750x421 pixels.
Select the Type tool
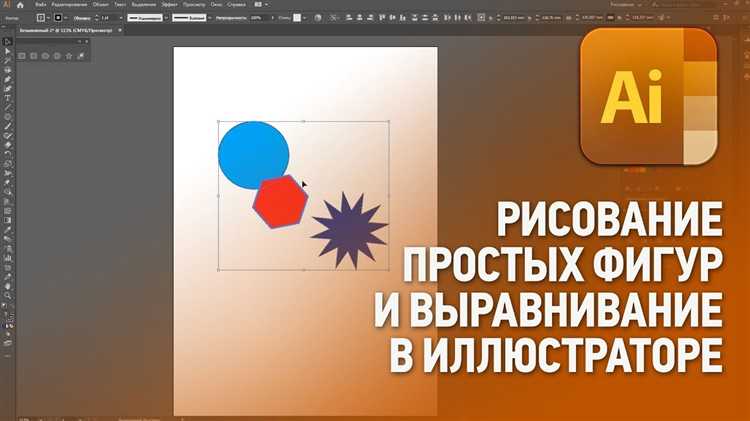pos(7,98)
